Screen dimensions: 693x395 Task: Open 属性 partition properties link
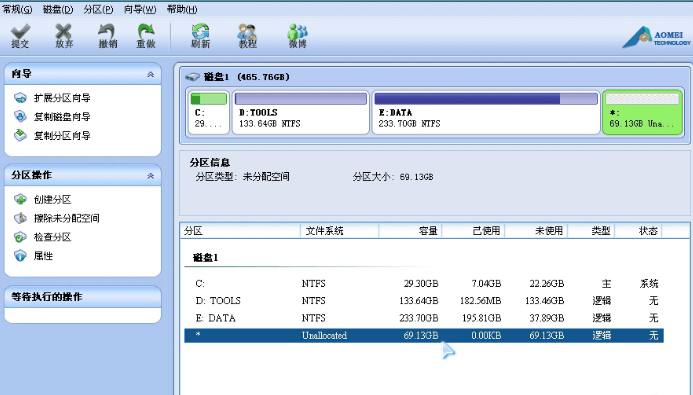point(43,256)
